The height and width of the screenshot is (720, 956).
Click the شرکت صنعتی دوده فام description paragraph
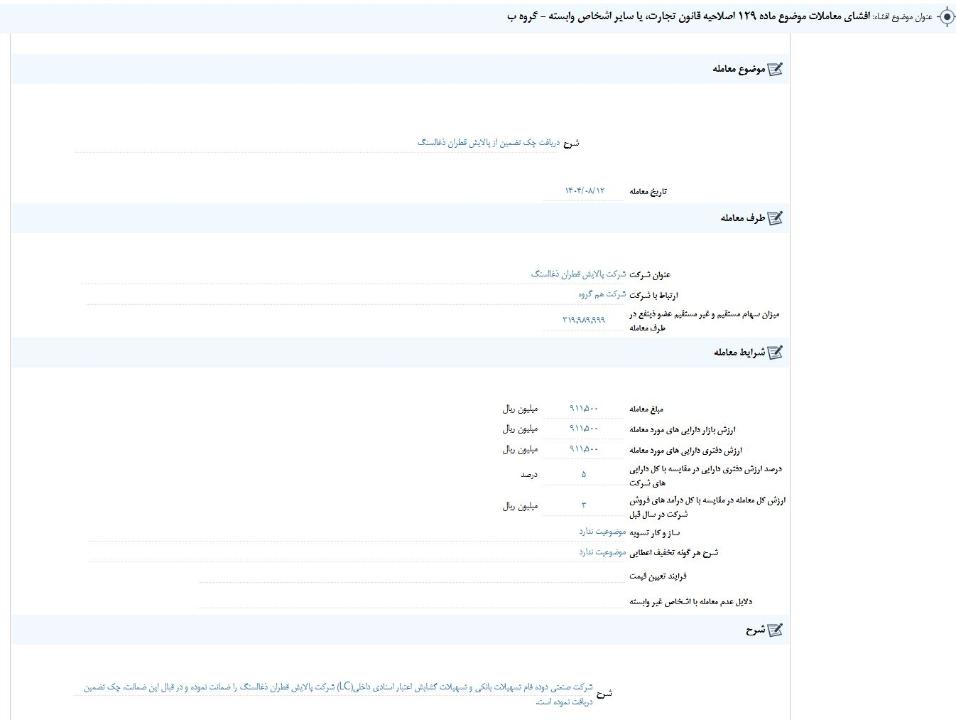[x=340, y=694]
